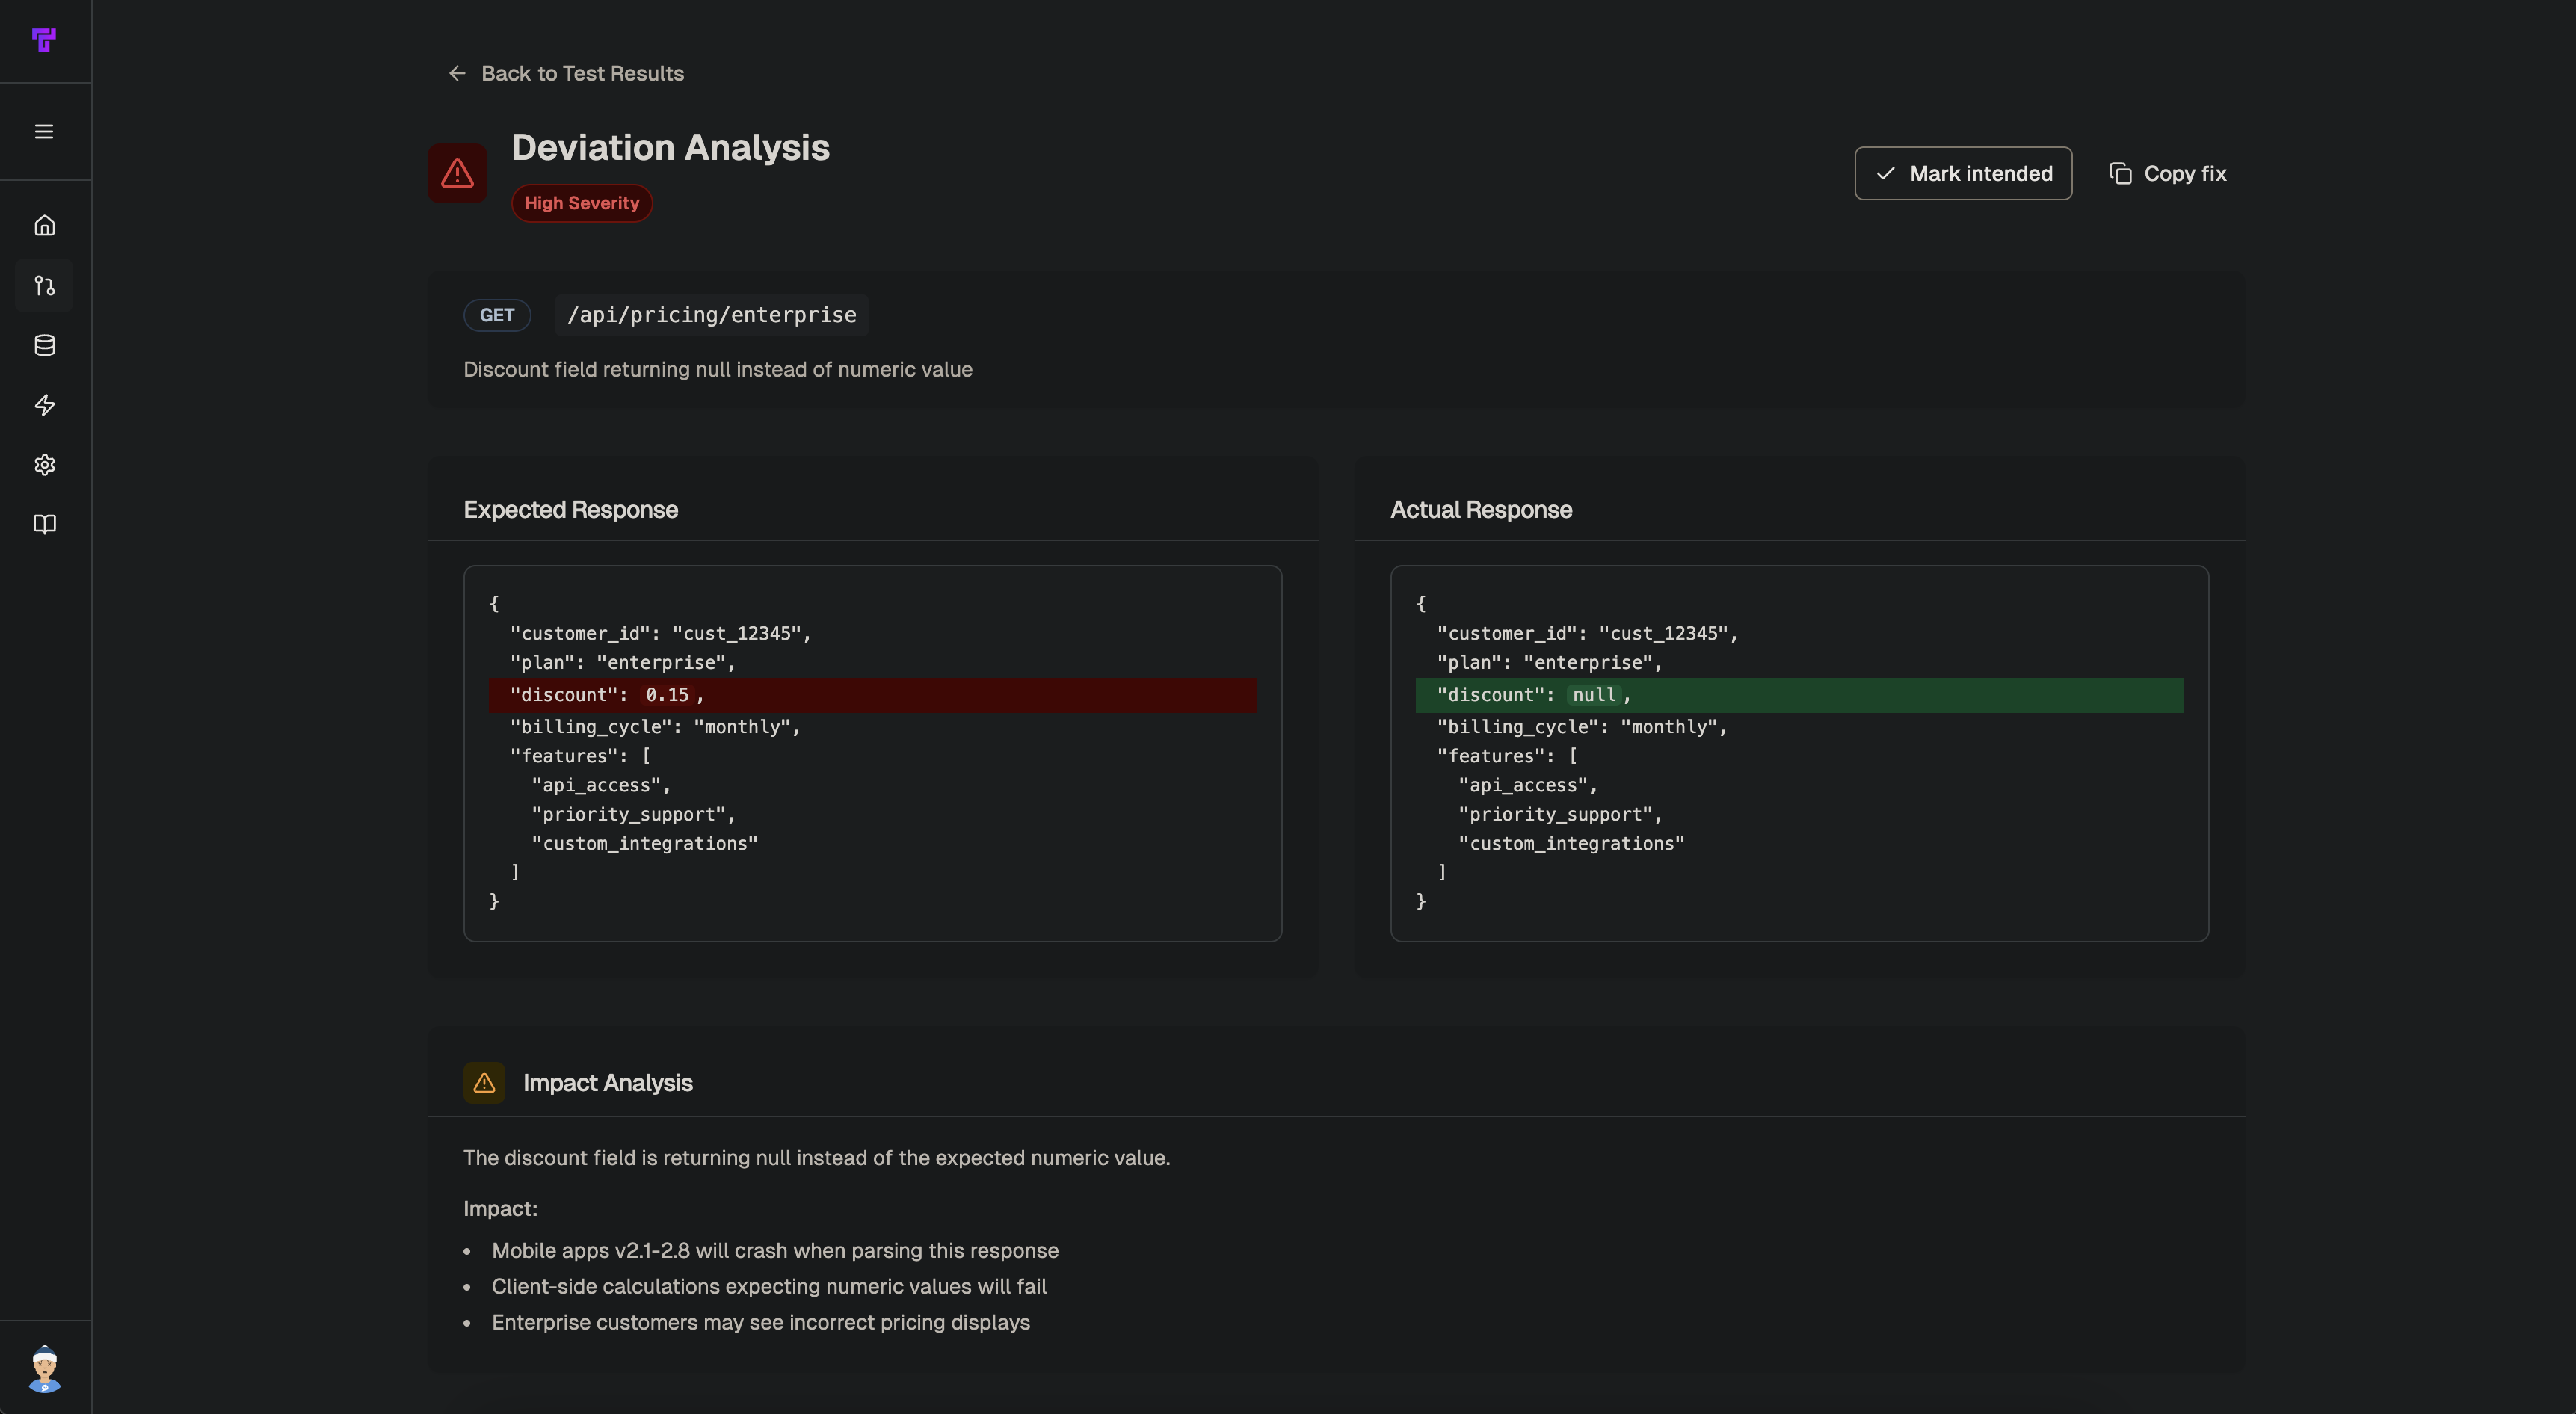Screen dimensions: 2576x1414
Task: Open Settings via the gear icon
Action: click(x=44, y=465)
